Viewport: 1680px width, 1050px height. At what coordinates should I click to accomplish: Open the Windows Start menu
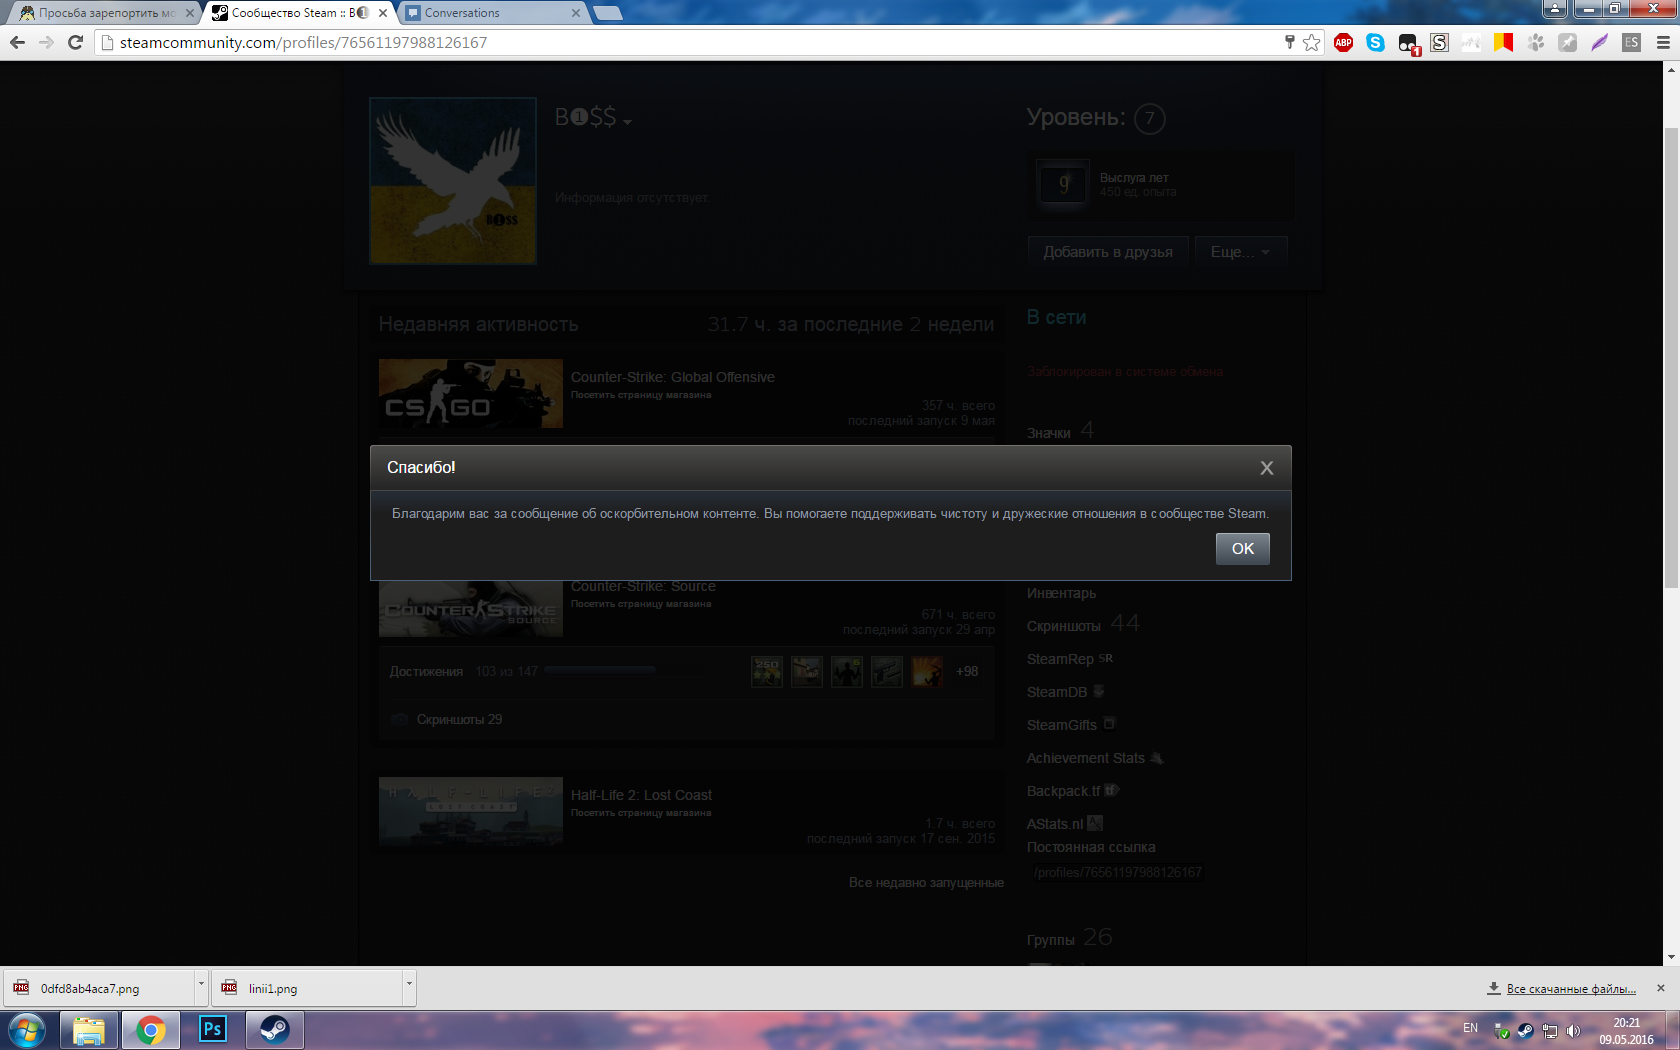pyautogui.click(x=27, y=1030)
